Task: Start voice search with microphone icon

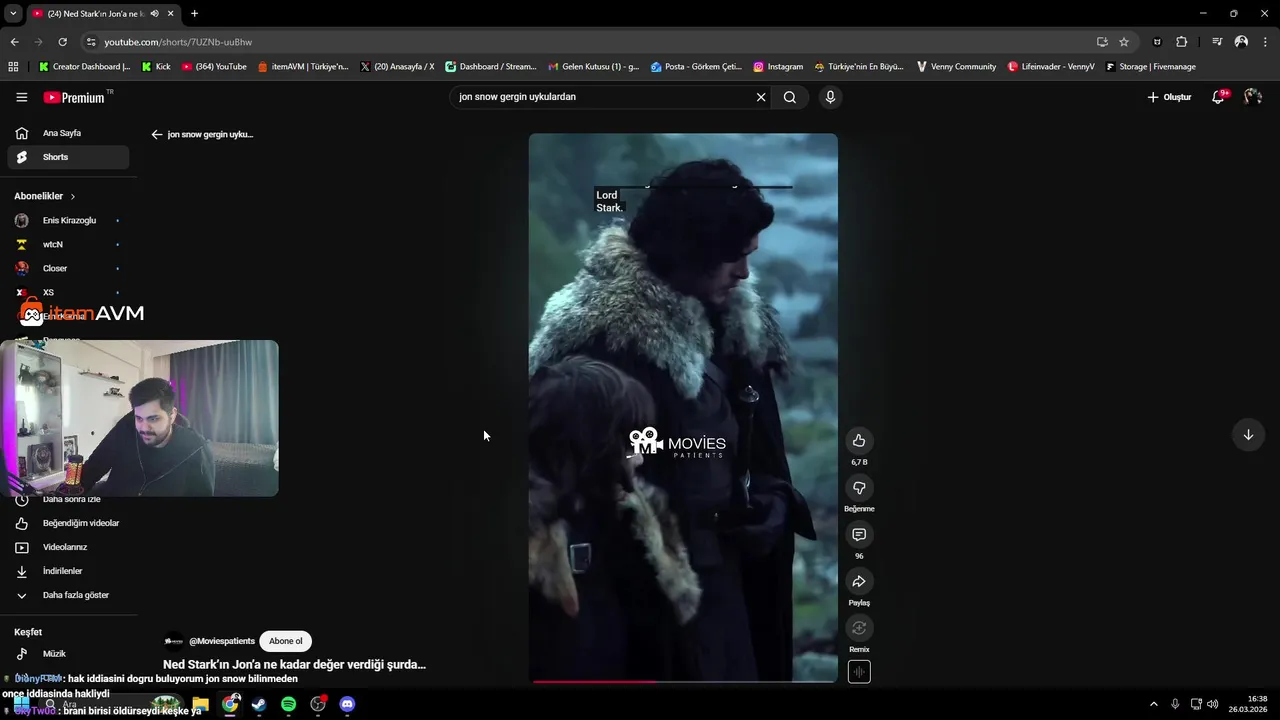Action: pyautogui.click(x=829, y=97)
